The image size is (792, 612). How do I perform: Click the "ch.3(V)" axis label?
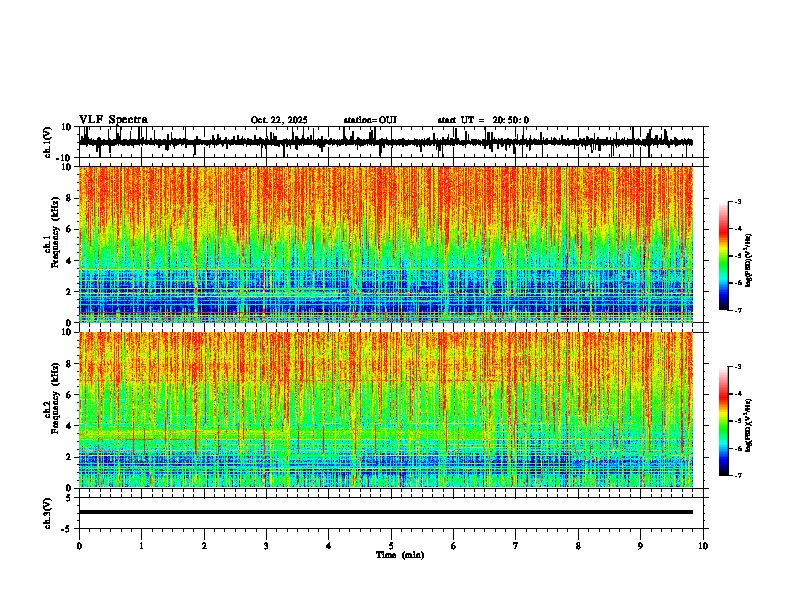(x=48, y=513)
